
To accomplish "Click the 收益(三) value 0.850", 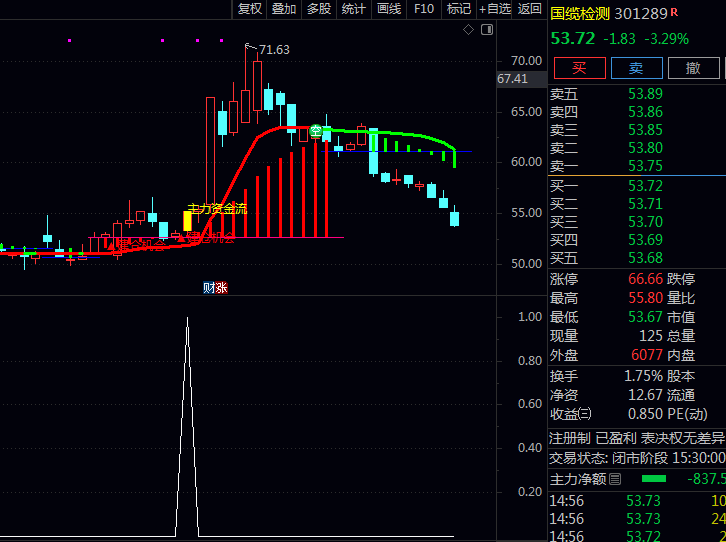I will coord(645,414).
